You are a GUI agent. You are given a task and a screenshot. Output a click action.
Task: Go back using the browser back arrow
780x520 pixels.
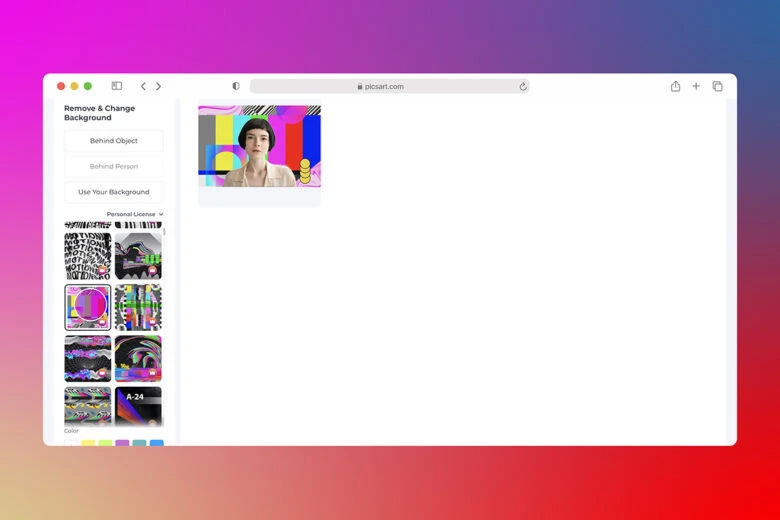point(143,86)
